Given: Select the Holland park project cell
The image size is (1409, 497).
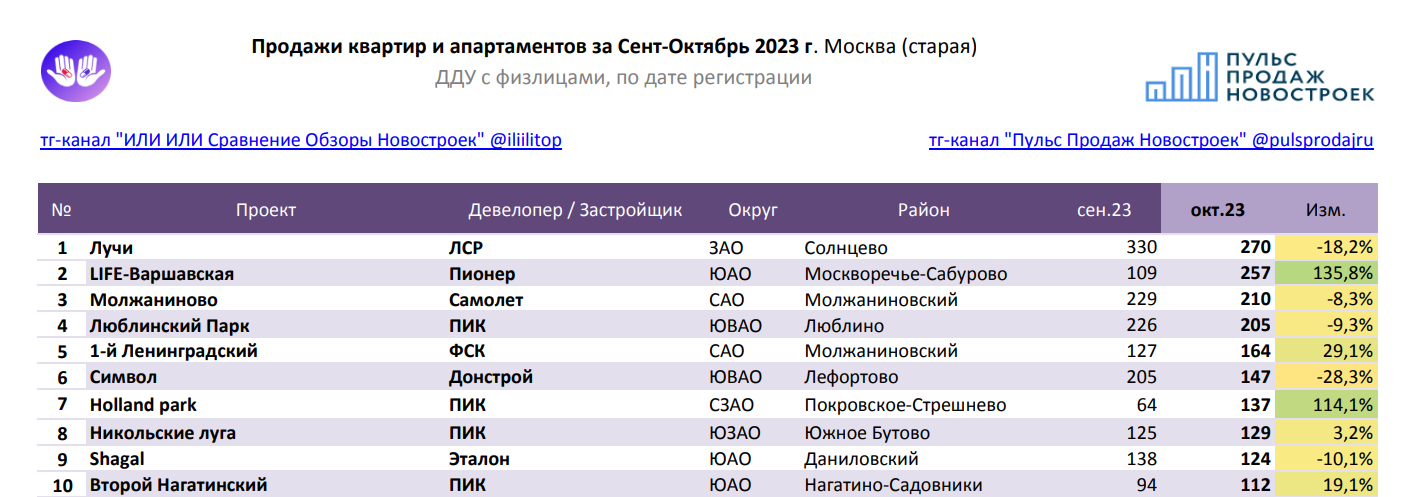Looking at the screenshot, I should (x=143, y=405).
